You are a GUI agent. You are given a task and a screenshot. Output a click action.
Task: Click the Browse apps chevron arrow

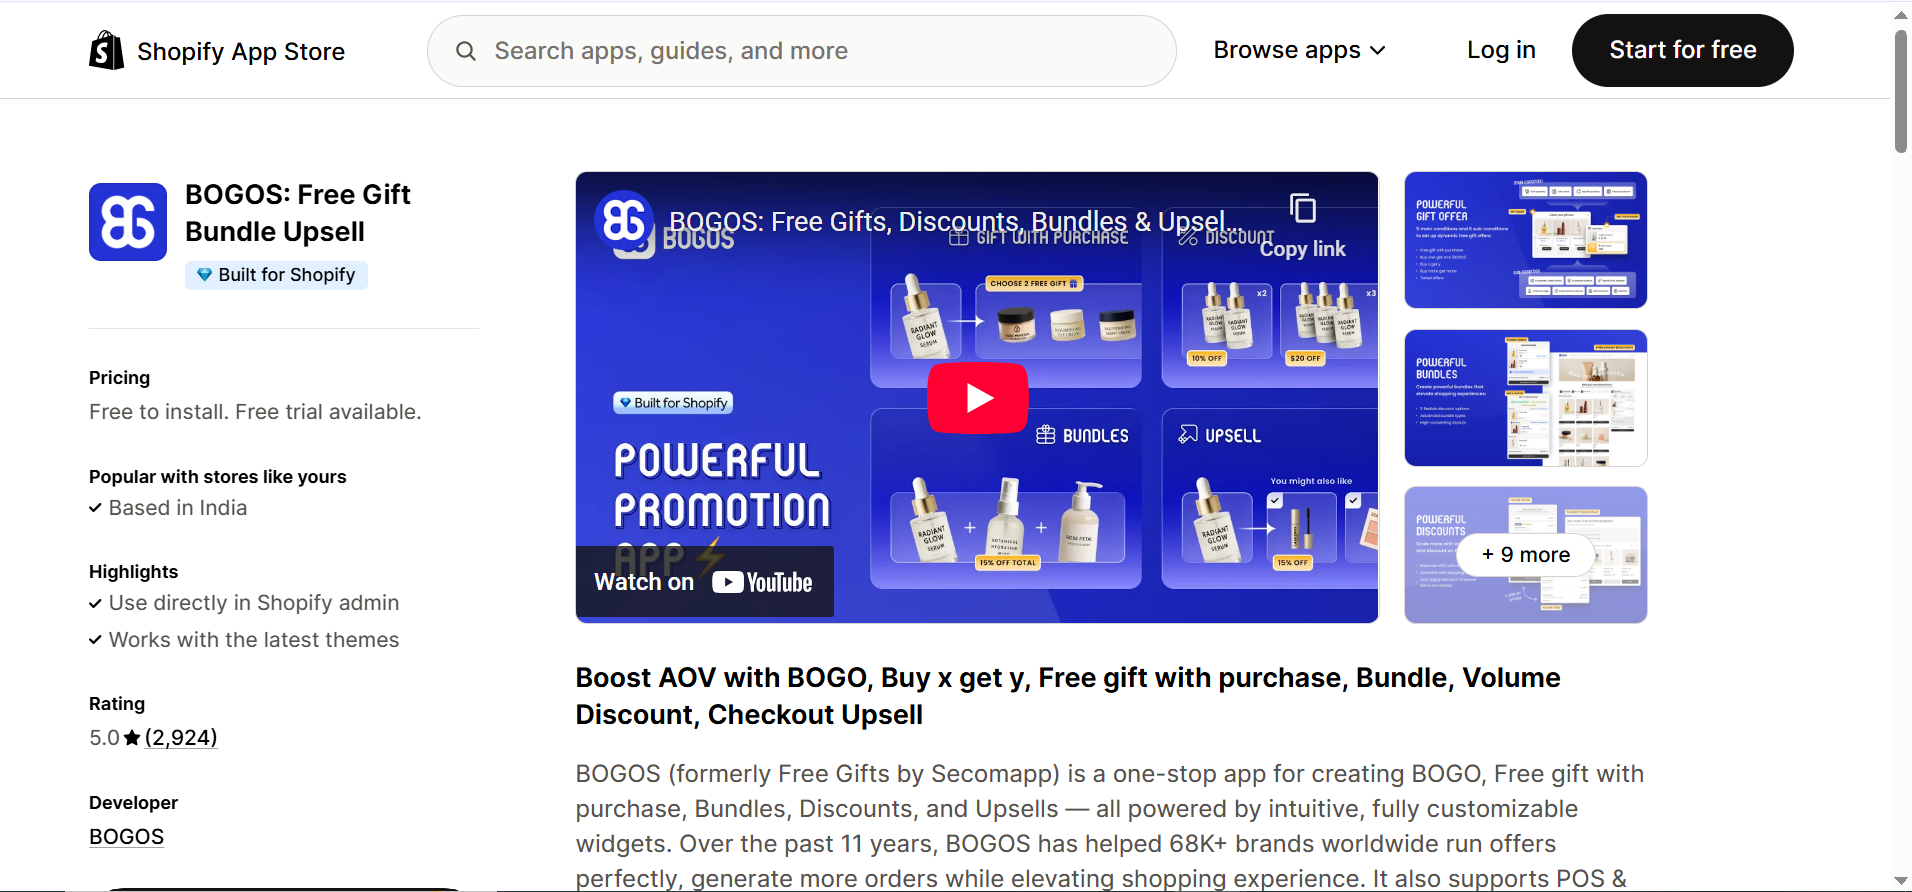[1377, 51]
